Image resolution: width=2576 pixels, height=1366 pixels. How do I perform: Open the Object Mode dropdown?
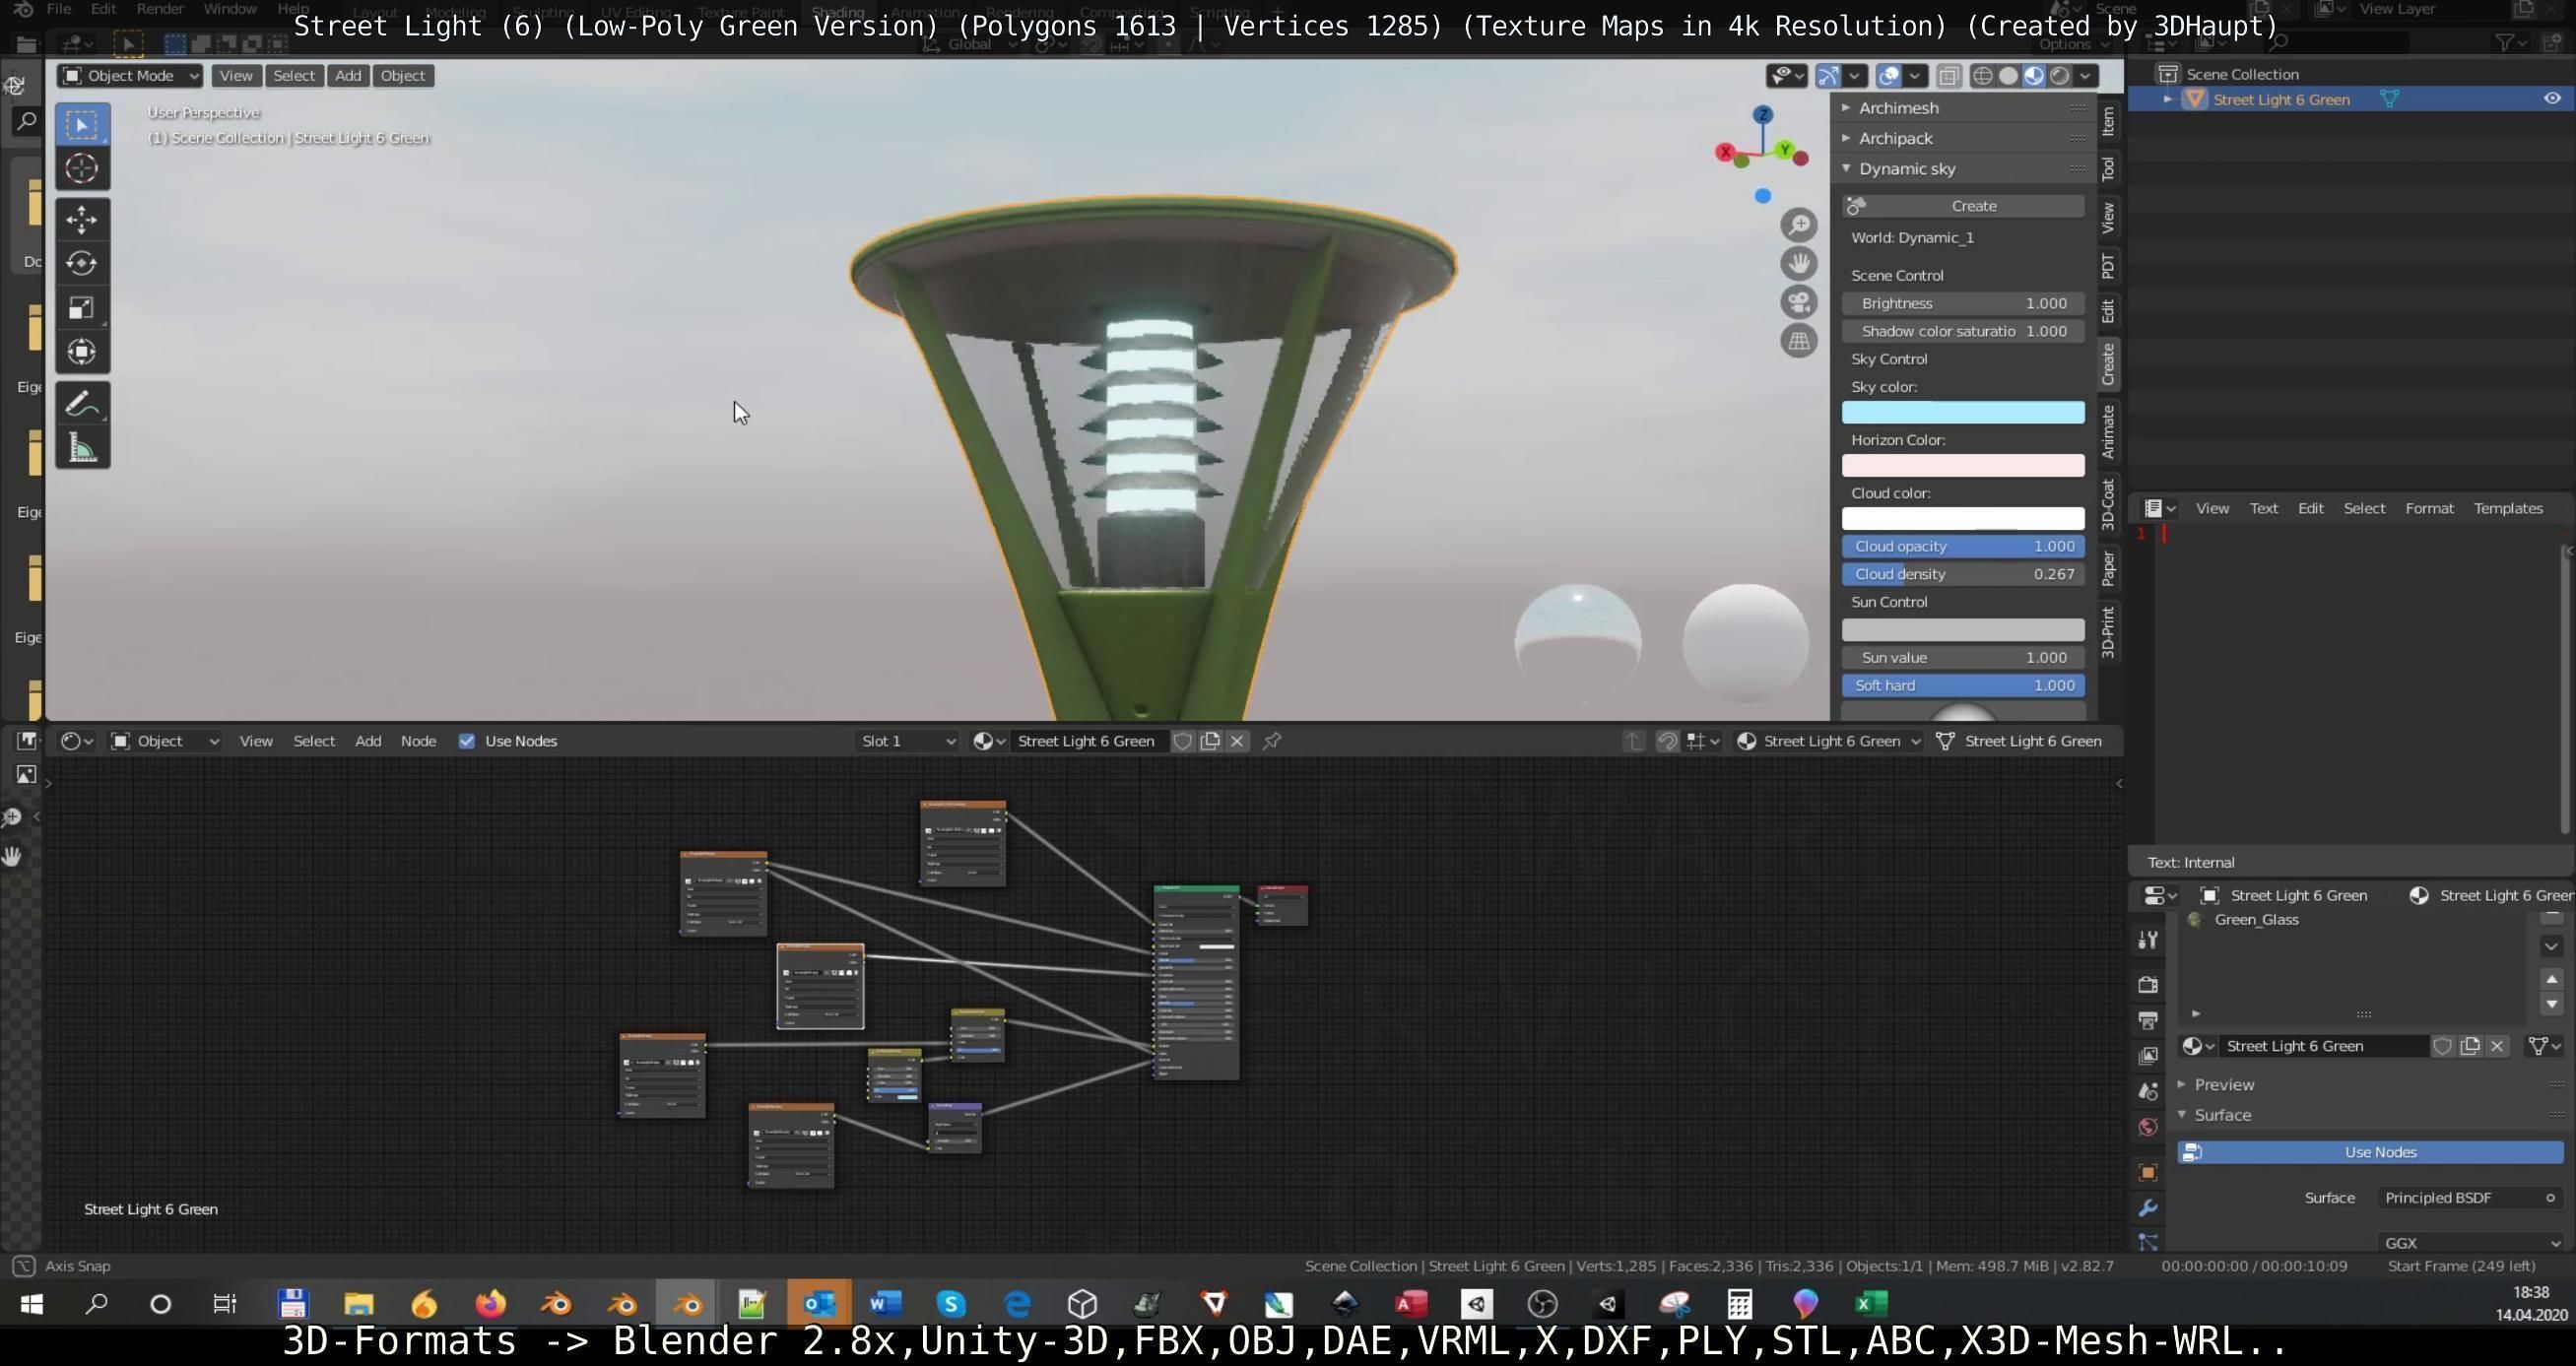click(130, 75)
